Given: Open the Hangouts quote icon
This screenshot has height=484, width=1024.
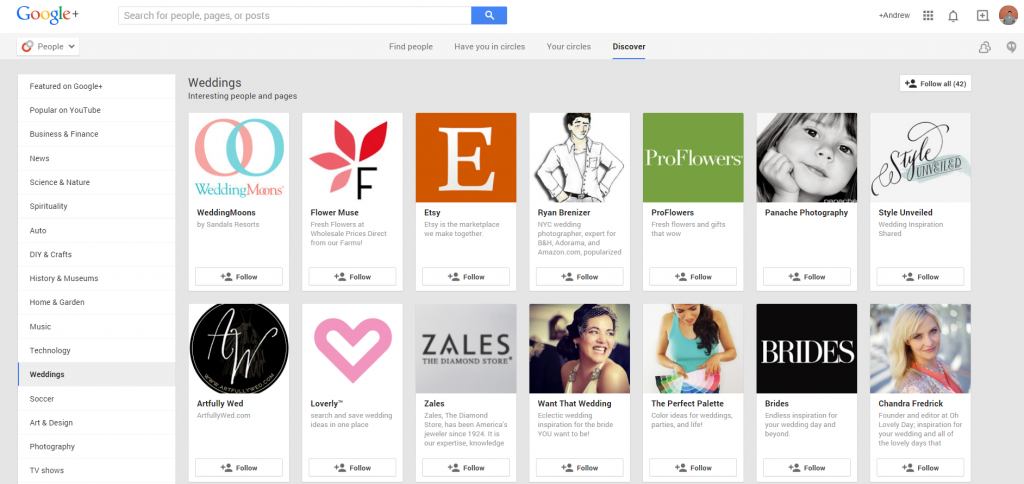Looking at the screenshot, I should [1011, 46].
